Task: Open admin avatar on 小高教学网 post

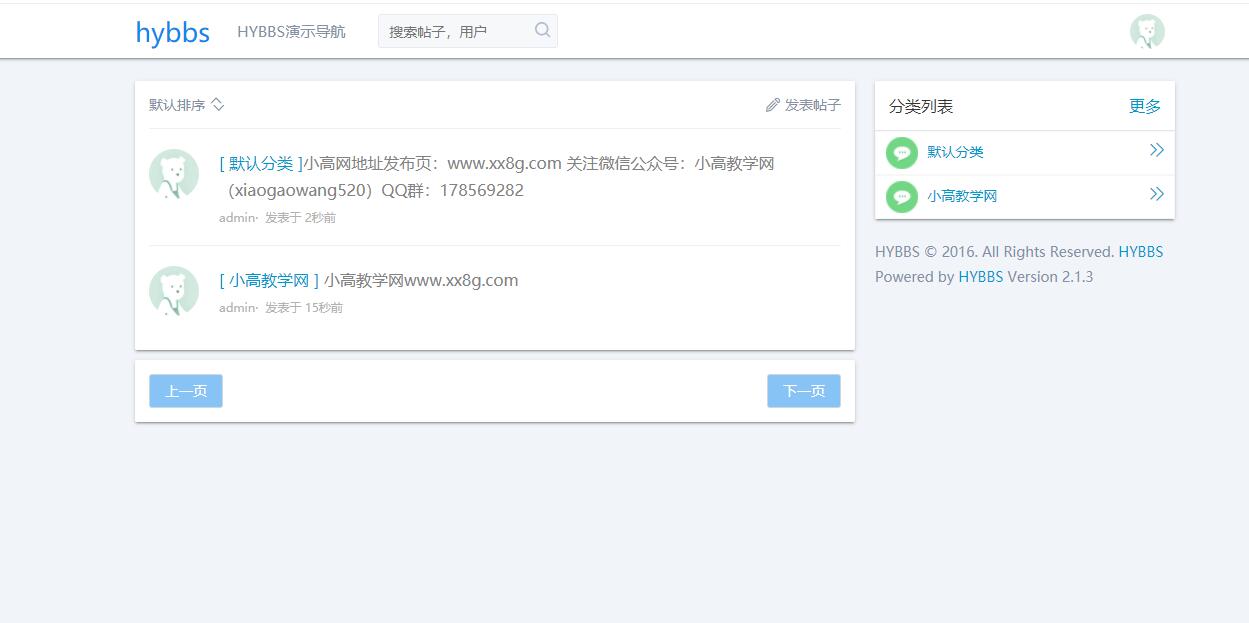Action: click(174, 291)
